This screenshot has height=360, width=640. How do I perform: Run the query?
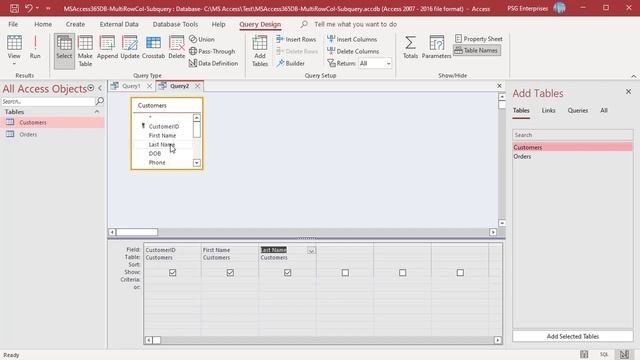coord(35,47)
